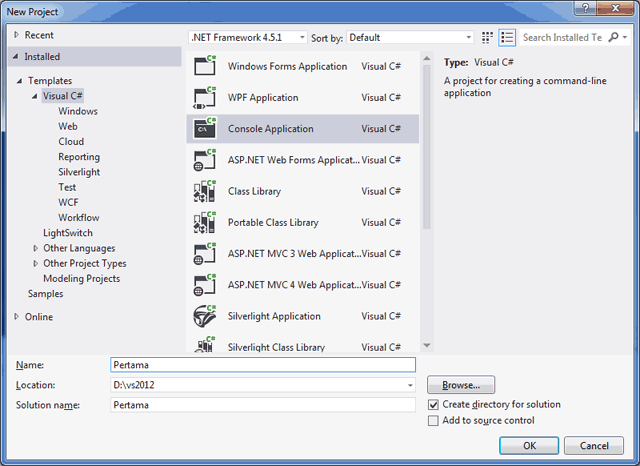The width and height of the screenshot is (640, 466).
Task: Select the ASP.NET Web Forms Application icon
Action: point(205,160)
